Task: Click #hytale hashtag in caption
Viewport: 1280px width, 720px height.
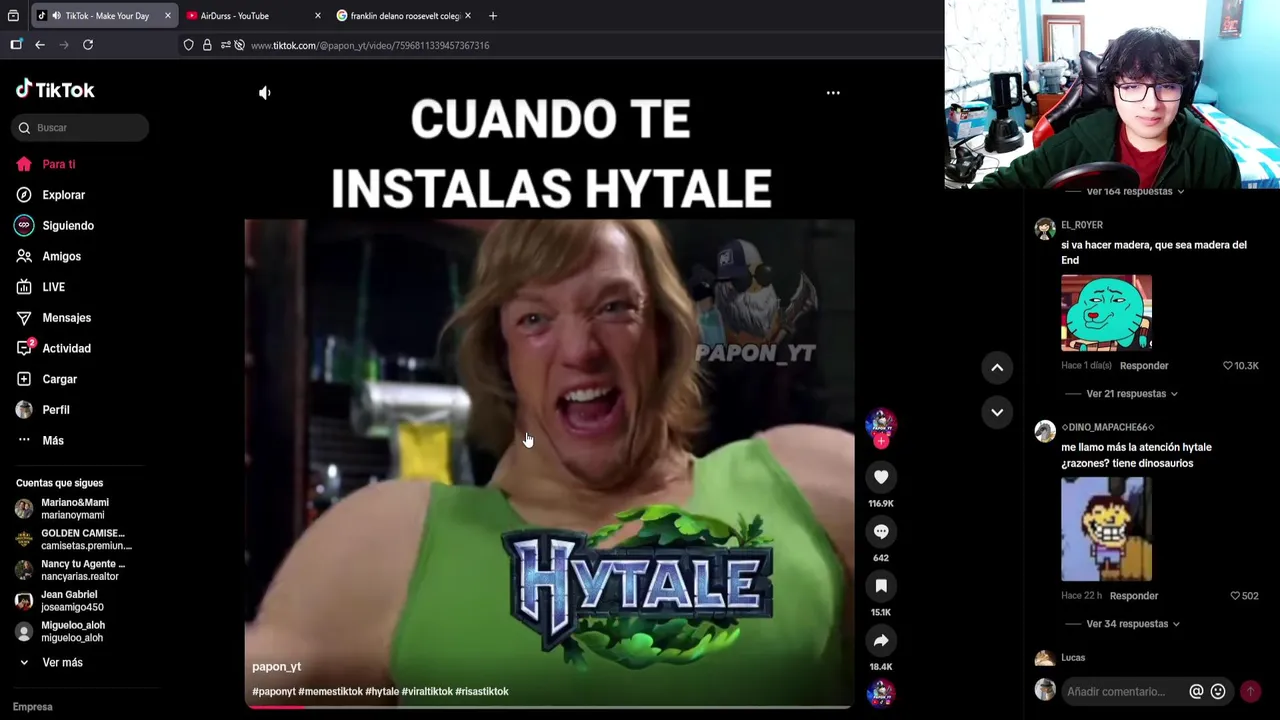Action: pyautogui.click(x=382, y=692)
